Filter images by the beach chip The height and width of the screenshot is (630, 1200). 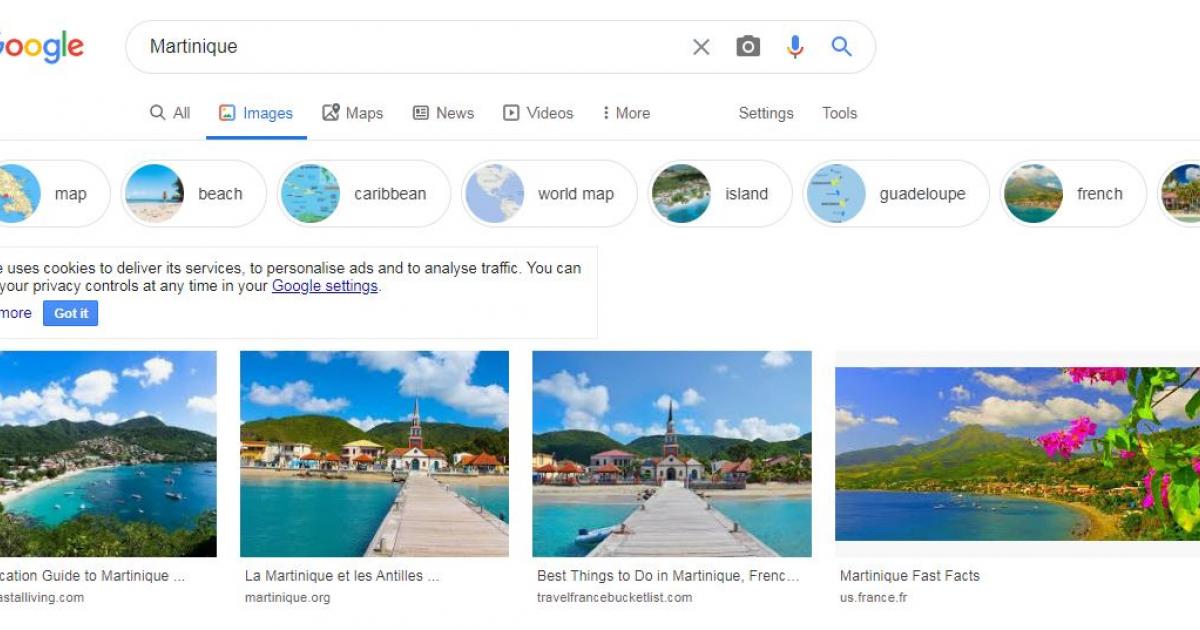pos(194,194)
